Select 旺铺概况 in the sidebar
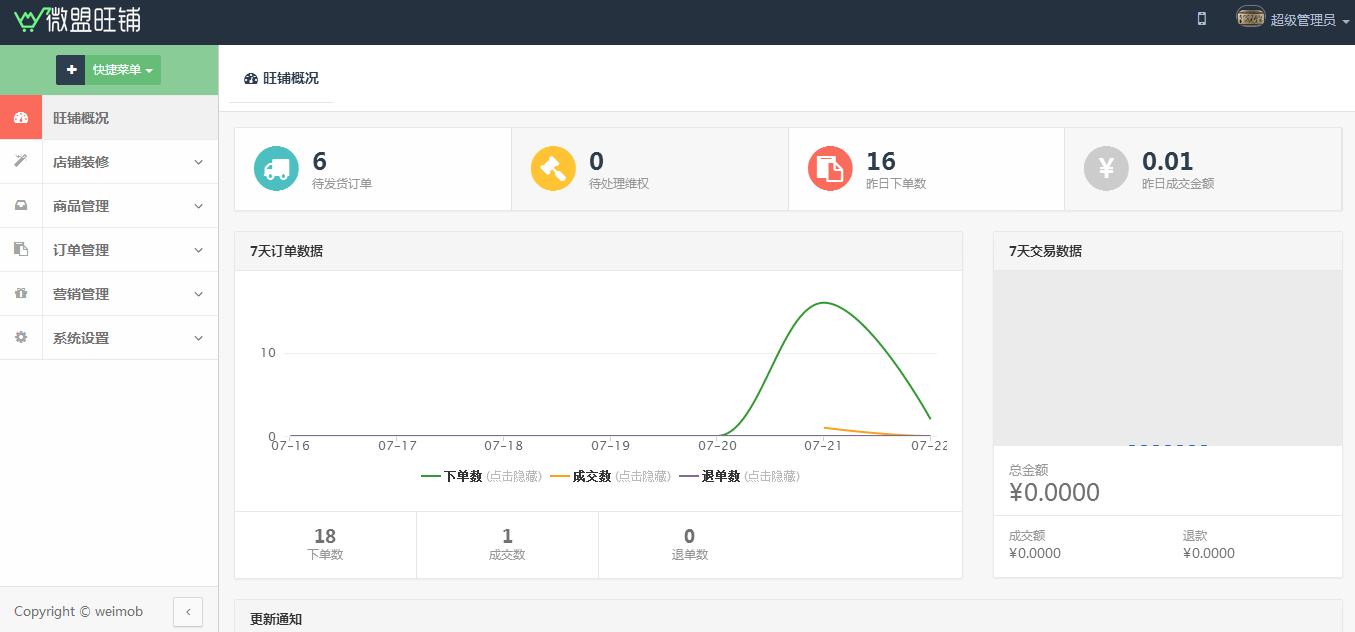 pos(109,118)
